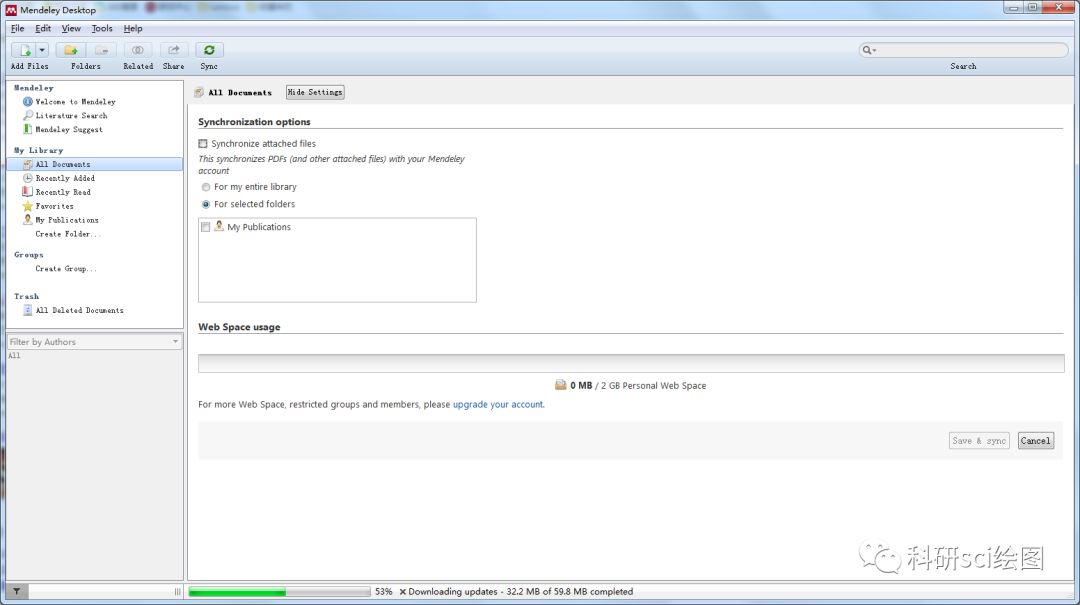Click the search magnifier icon

868,50
